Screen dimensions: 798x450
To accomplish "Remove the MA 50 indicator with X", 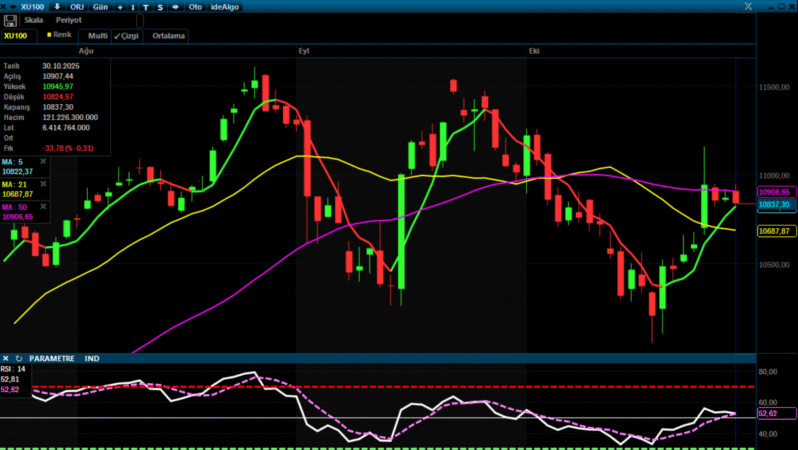I will (x=43, y=206).
